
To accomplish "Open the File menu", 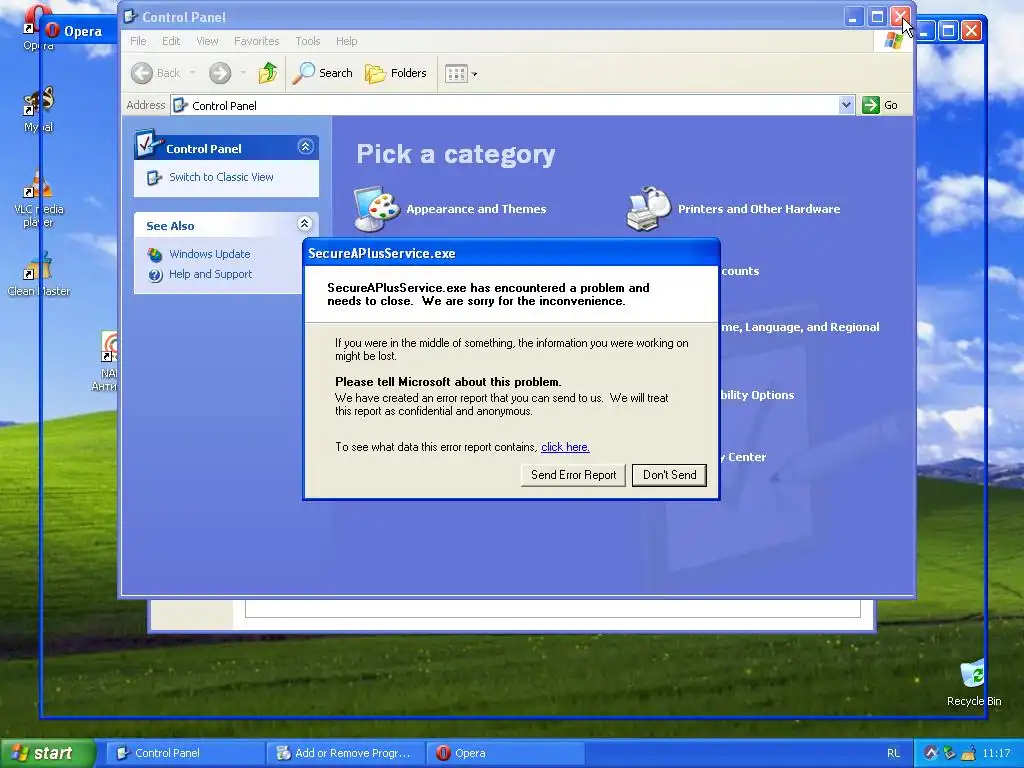I will [x=138, y=41].
